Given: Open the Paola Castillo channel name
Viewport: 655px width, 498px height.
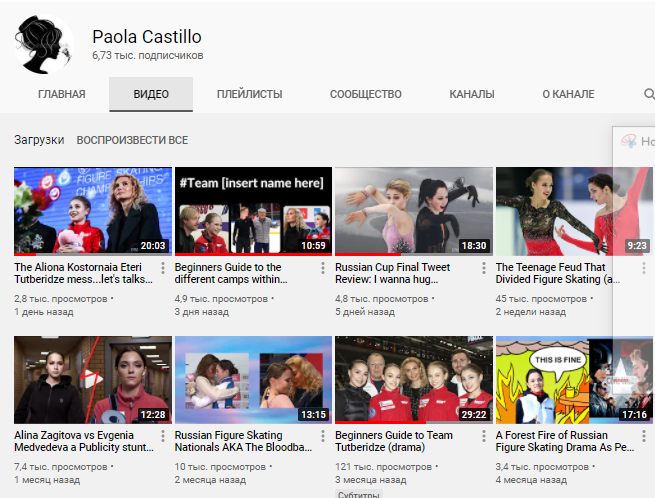Looking at the screenshot, I should tap(147, 37).
